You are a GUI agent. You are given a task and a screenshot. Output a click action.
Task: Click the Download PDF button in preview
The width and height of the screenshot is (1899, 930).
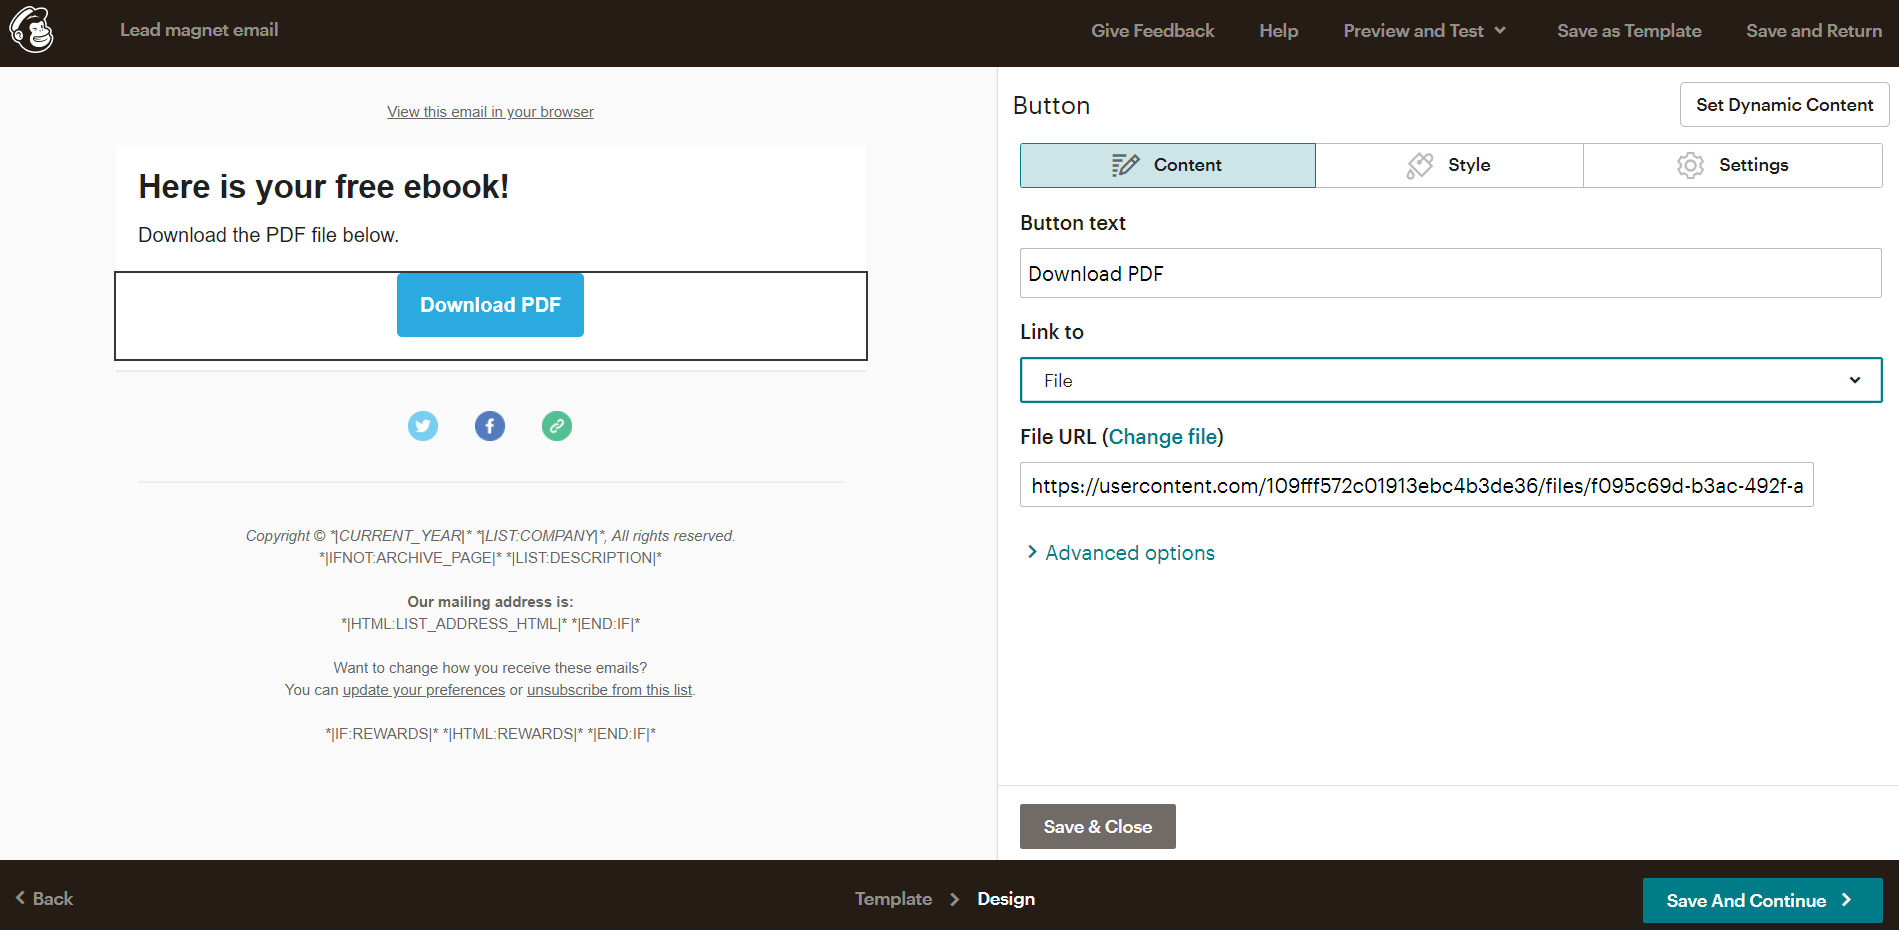[x=490, y=305]
